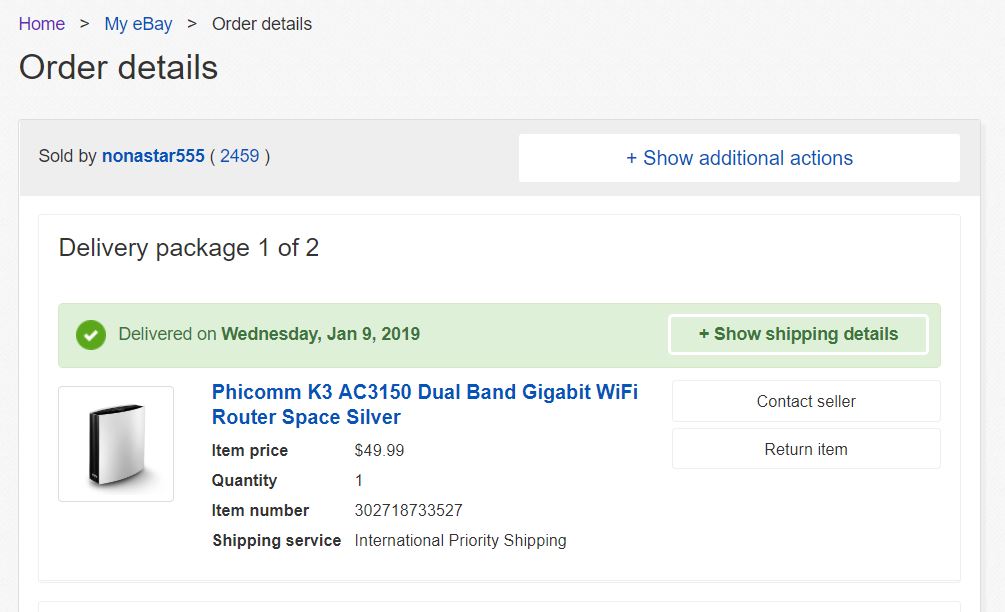1005x612 pixels.
Task: Expand Show shipping details
Action: (x=798, y=334)
